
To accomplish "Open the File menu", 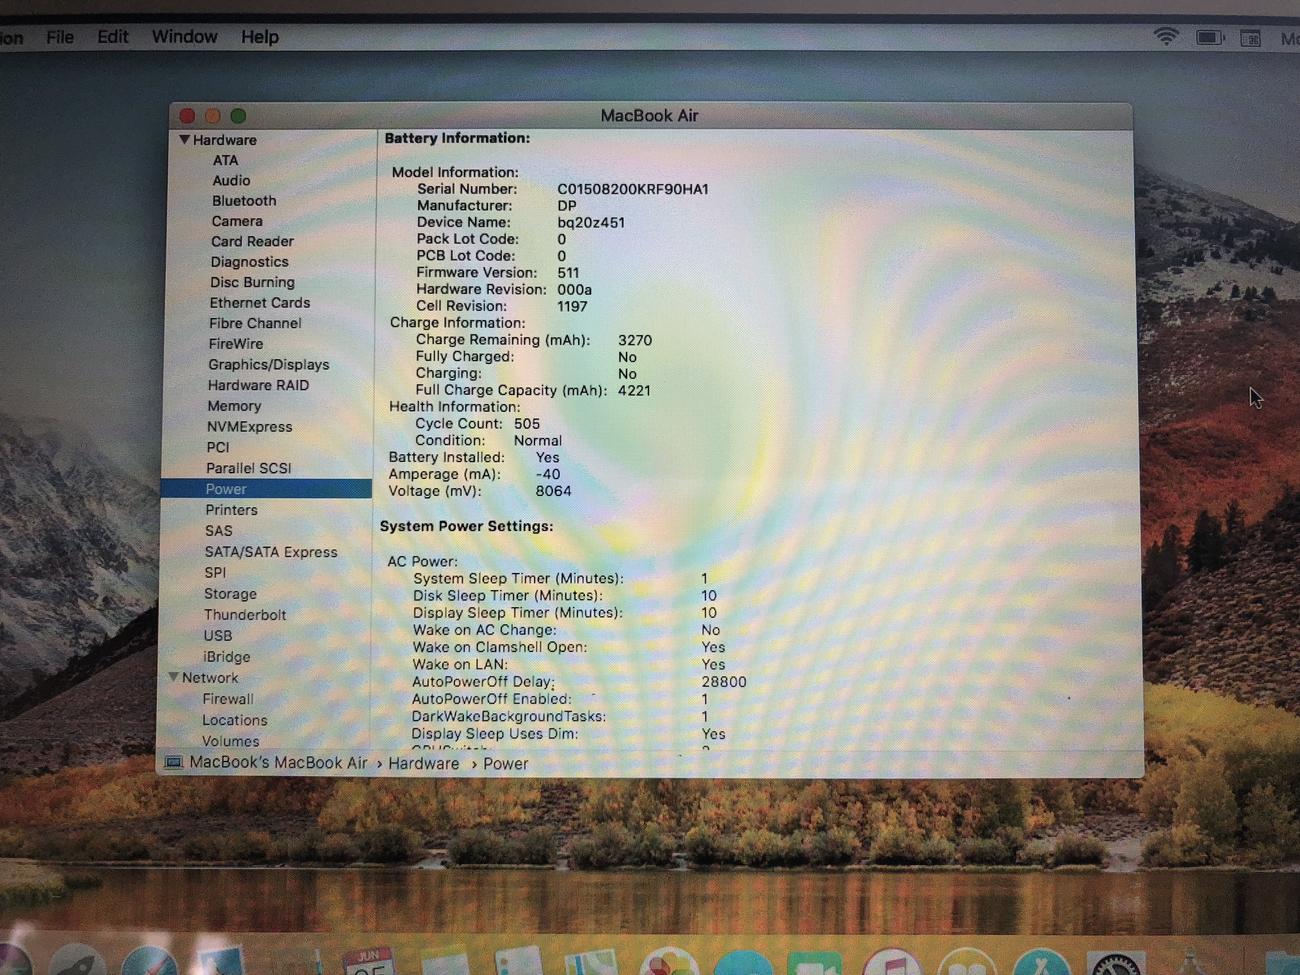I will [60, 37].
